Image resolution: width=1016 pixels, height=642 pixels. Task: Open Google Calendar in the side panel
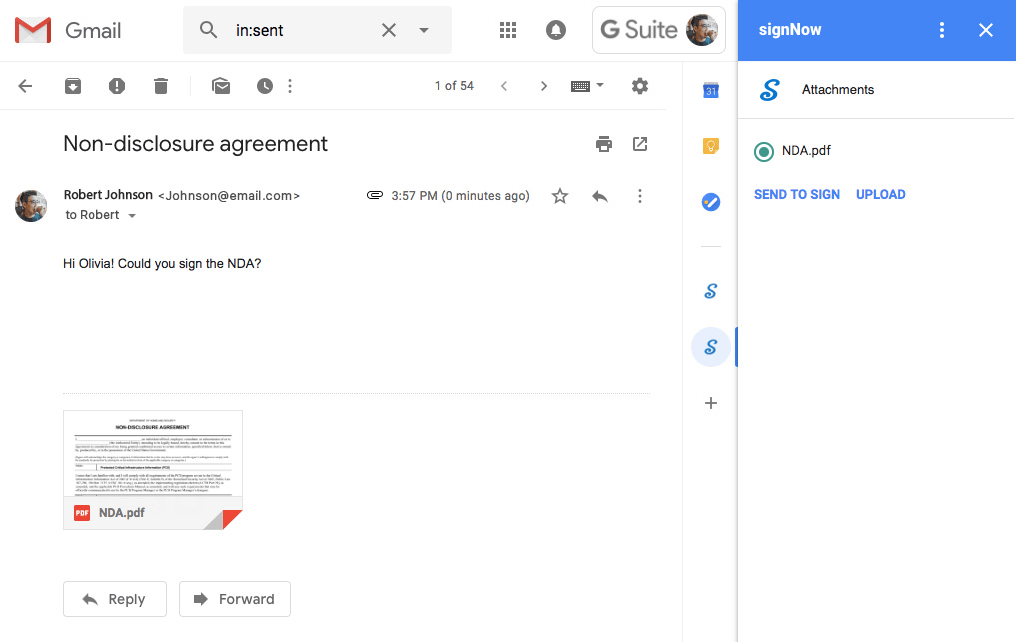(711, 90)
